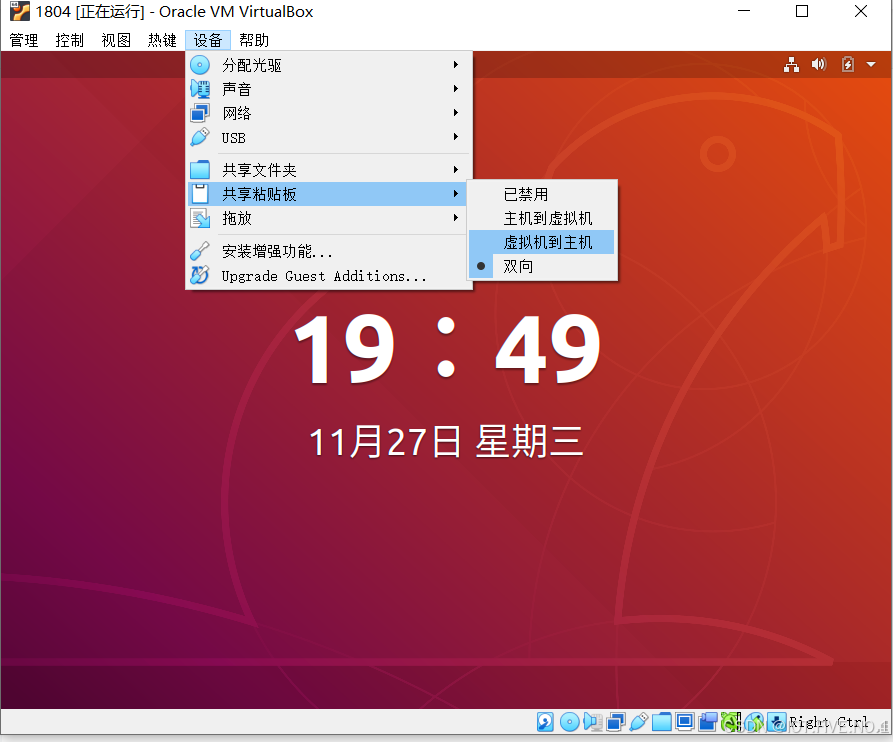Choose Upgrade Guest Additions... entry
Viewport: 893px width, 742px height.
tap(328, 276)
